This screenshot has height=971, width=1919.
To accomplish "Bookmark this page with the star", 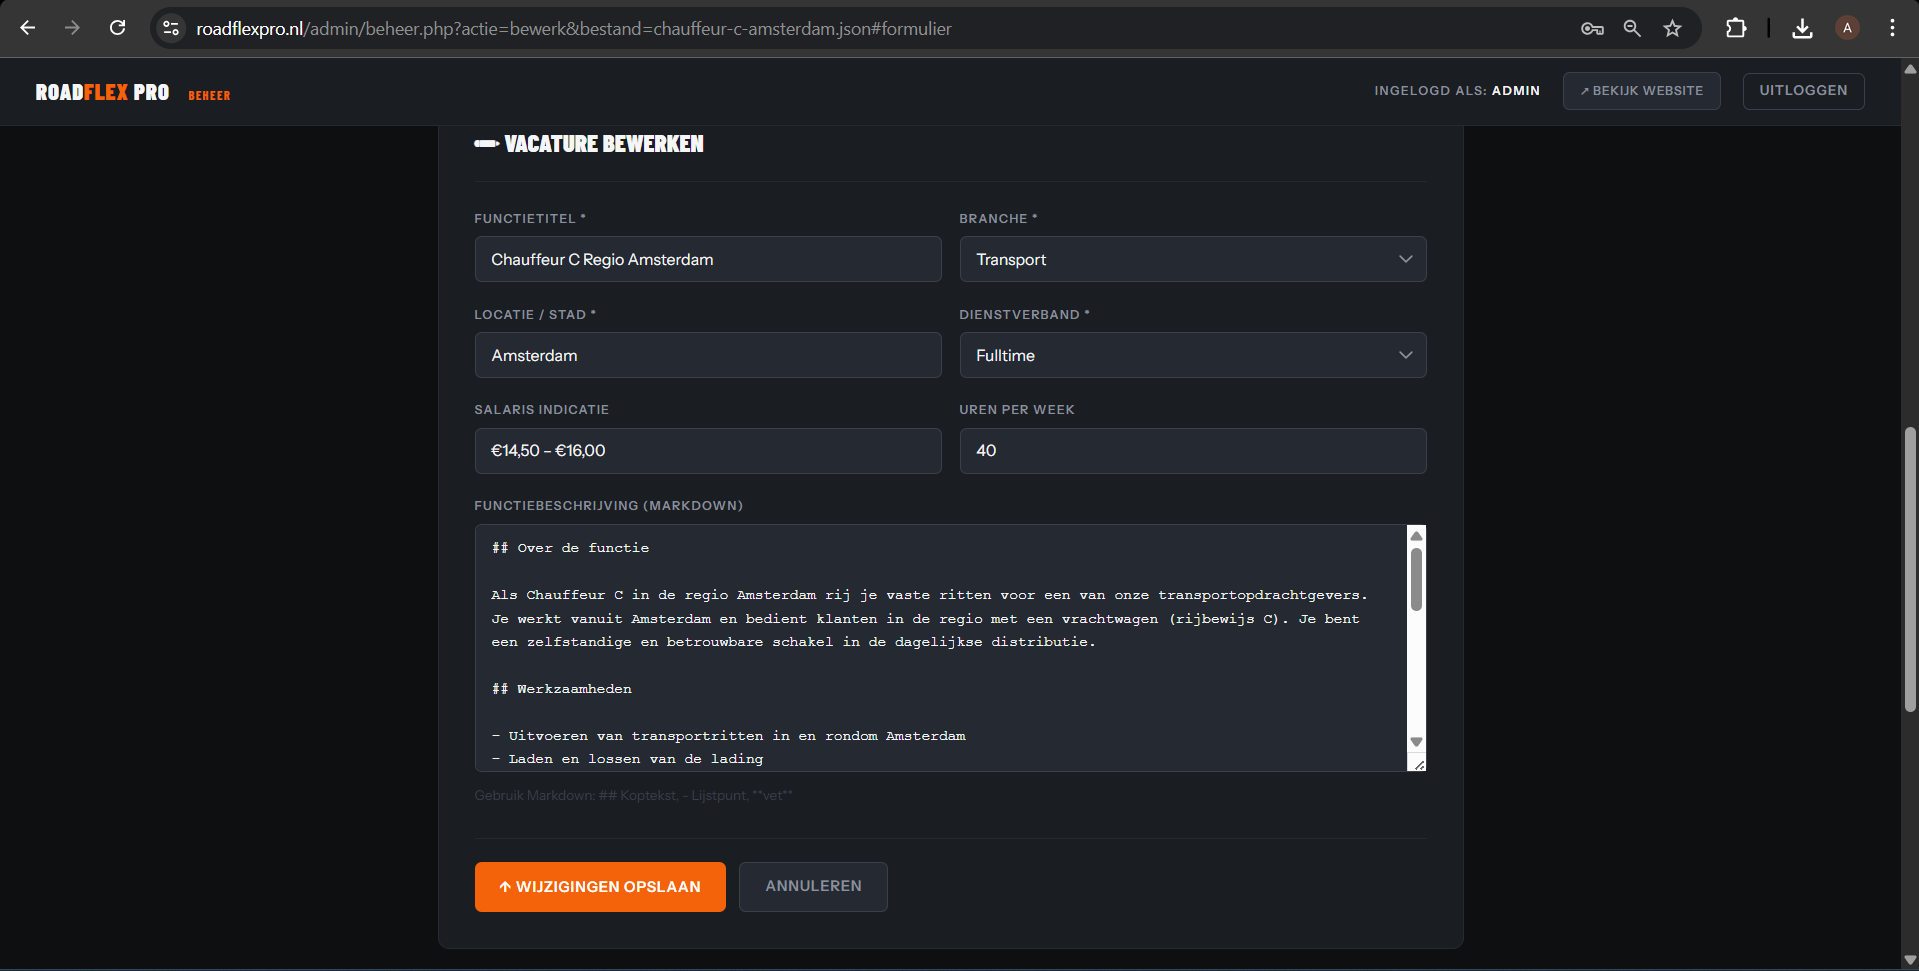I will 1673,28.
